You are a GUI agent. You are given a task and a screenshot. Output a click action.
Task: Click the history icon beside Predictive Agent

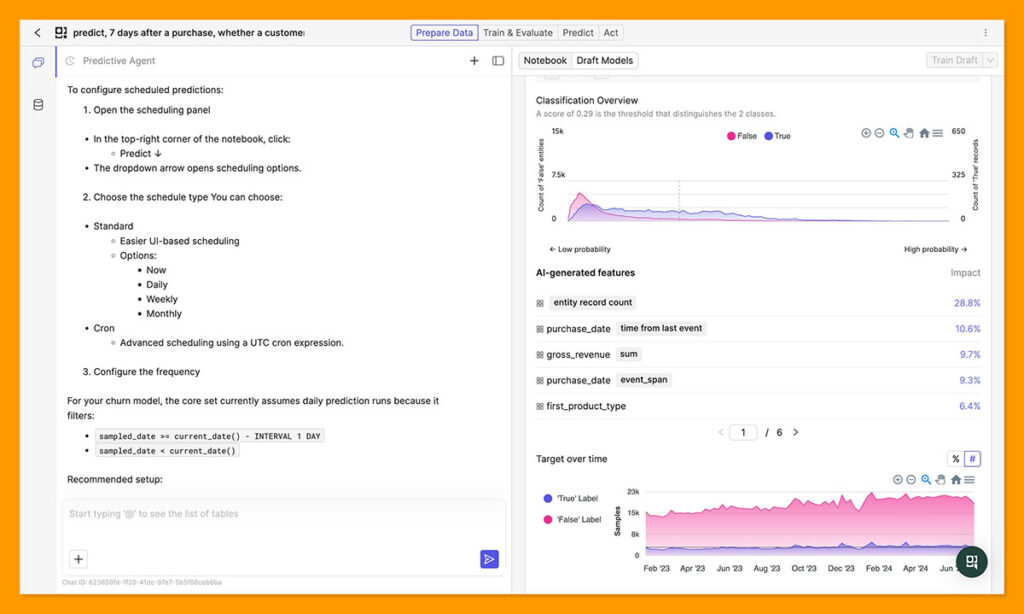click(x=70, y=61)
